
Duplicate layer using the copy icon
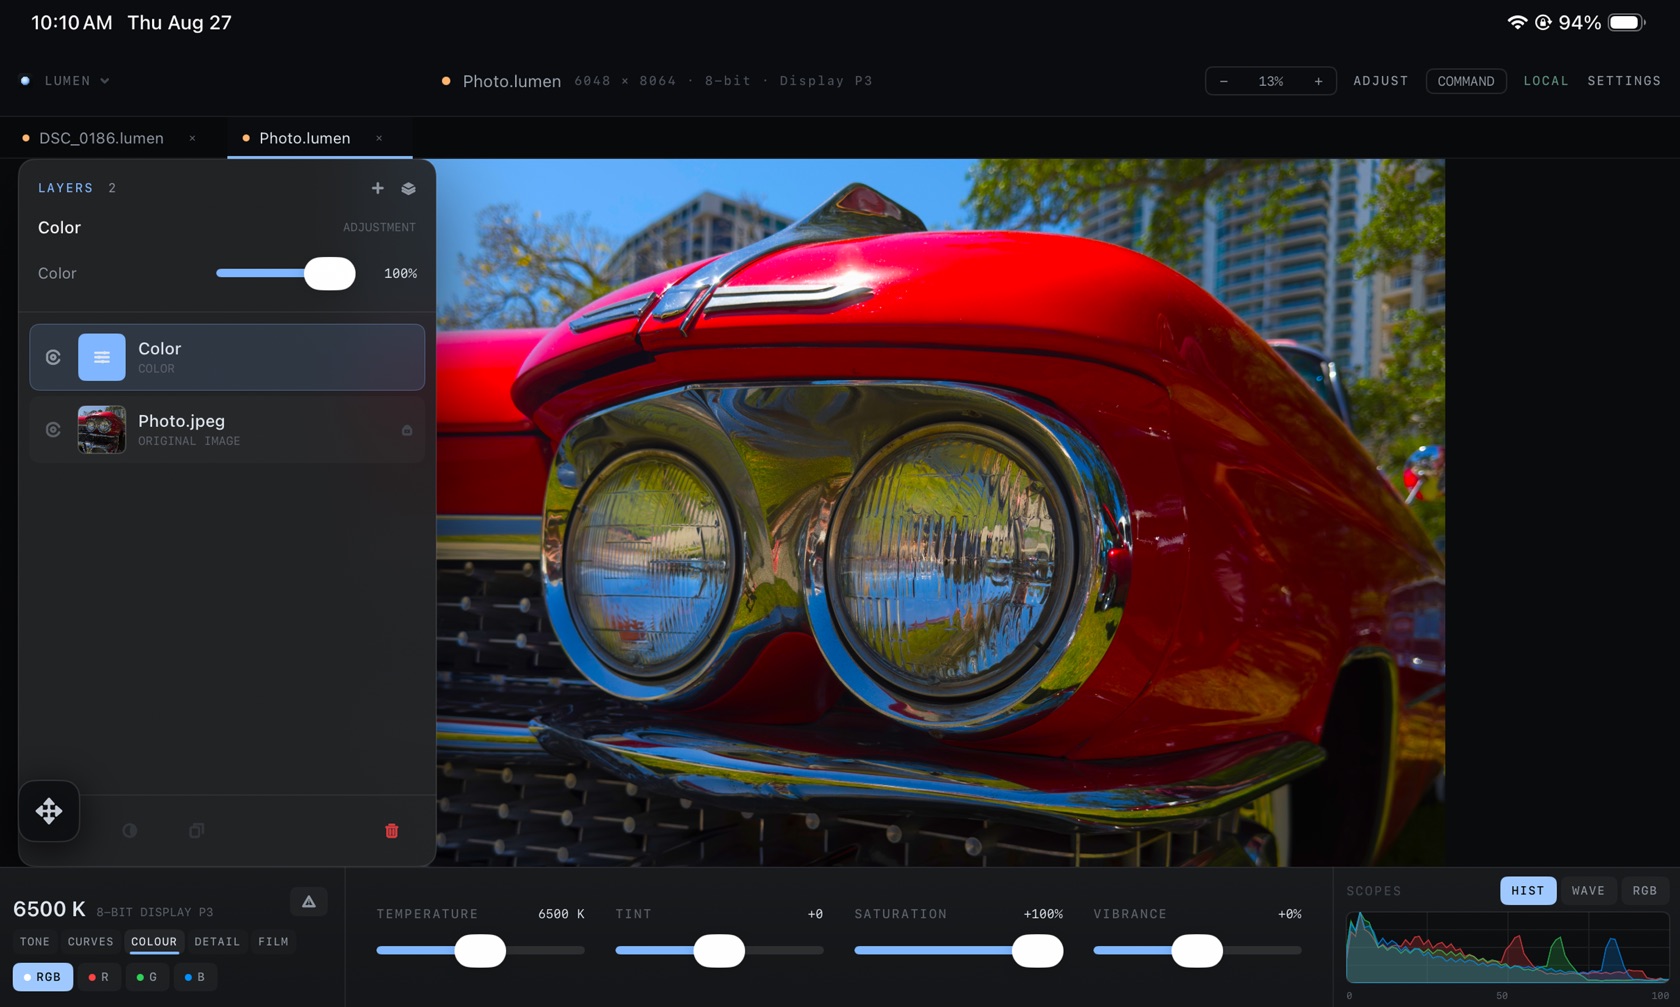(x=197, y=831)
